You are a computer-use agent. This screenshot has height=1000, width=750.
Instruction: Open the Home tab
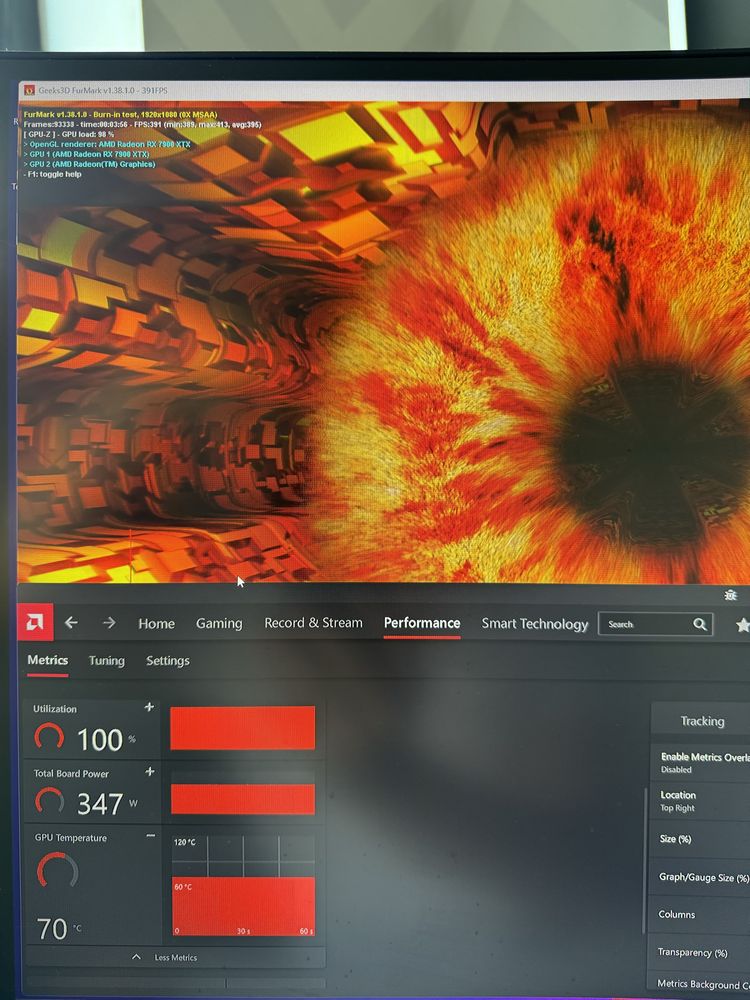[x=156, y=624]
